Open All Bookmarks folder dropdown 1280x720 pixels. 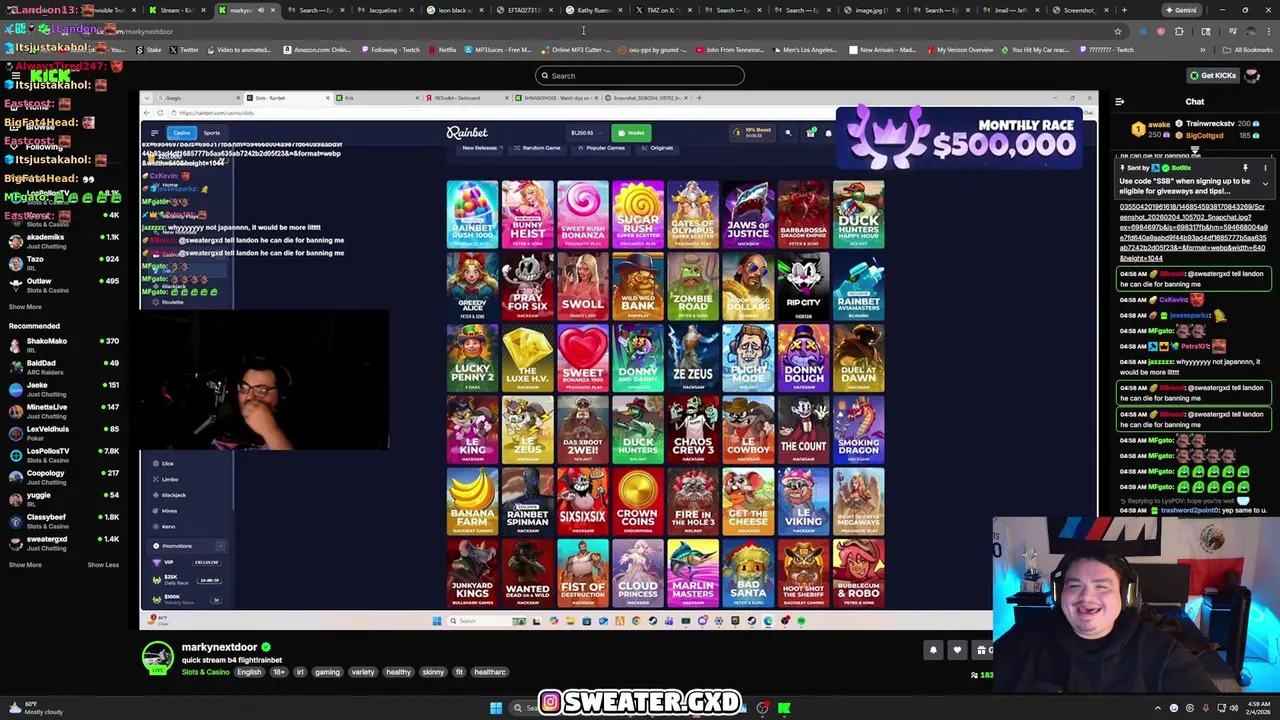click(x=1248, y=50)
